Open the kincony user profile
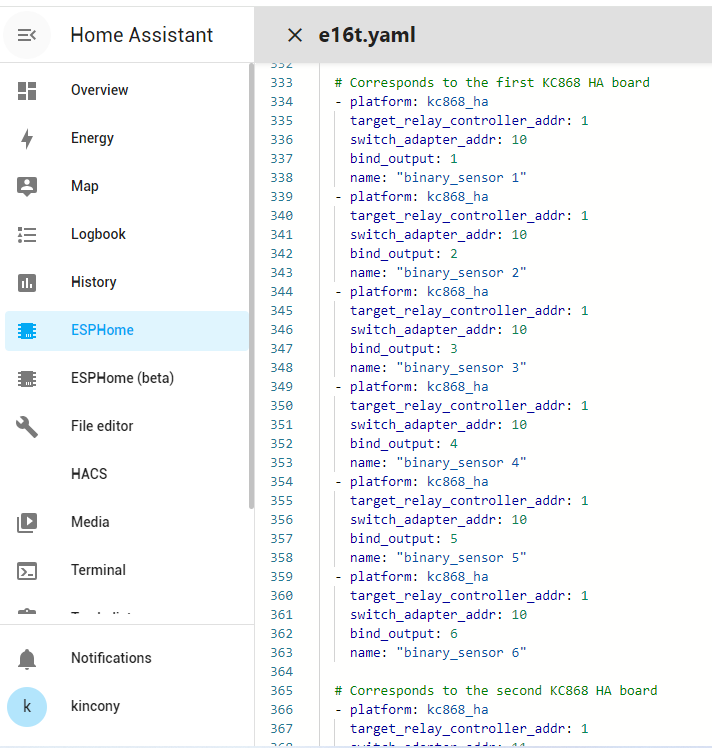Screen dimensions: 712x748 coord(95,706)
